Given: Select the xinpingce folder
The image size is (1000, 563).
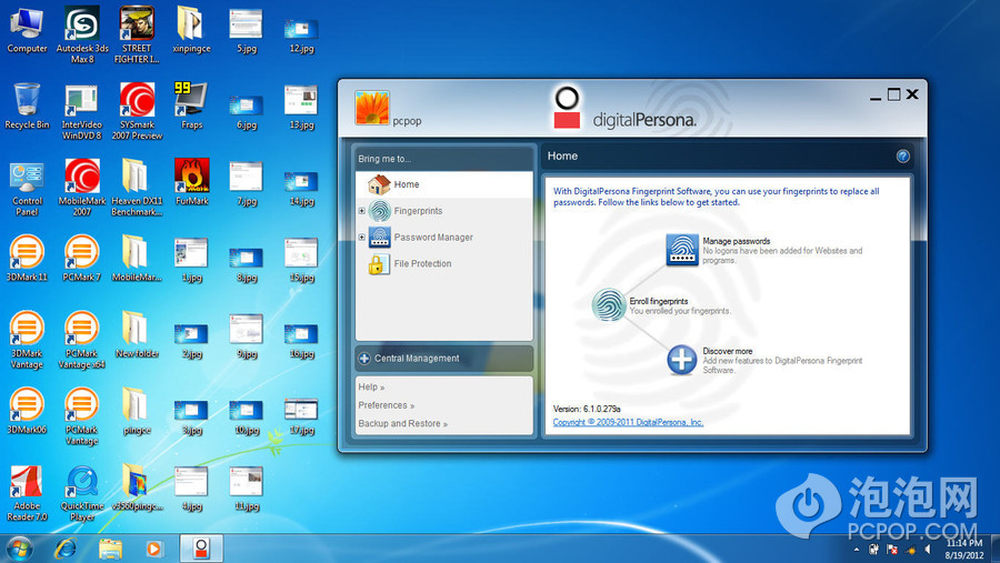Looking at the screenshot, I should point(191,31).
